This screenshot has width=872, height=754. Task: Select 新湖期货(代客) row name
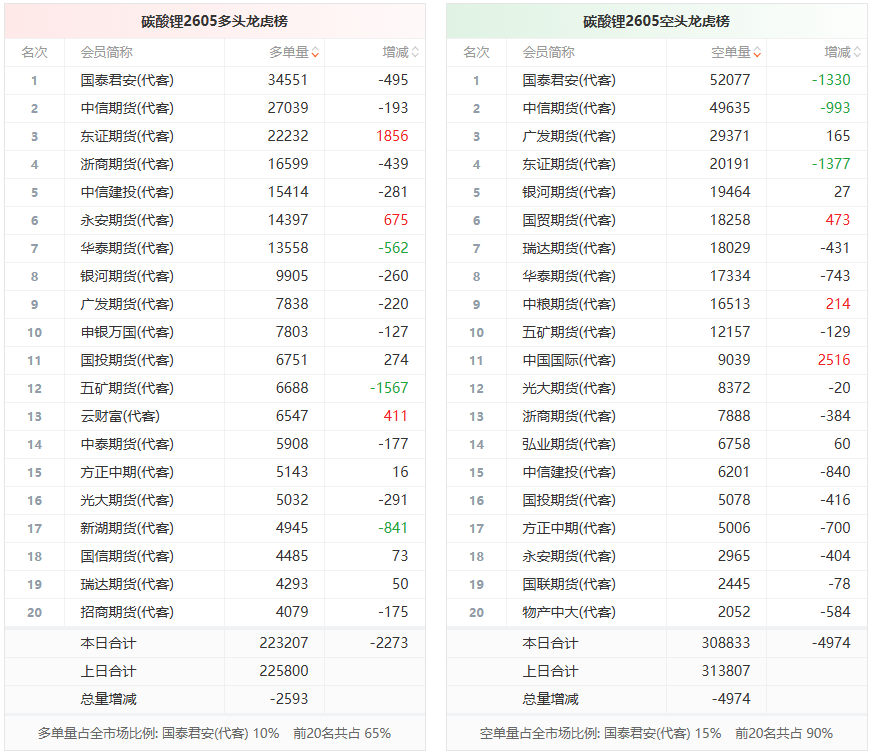127,528
